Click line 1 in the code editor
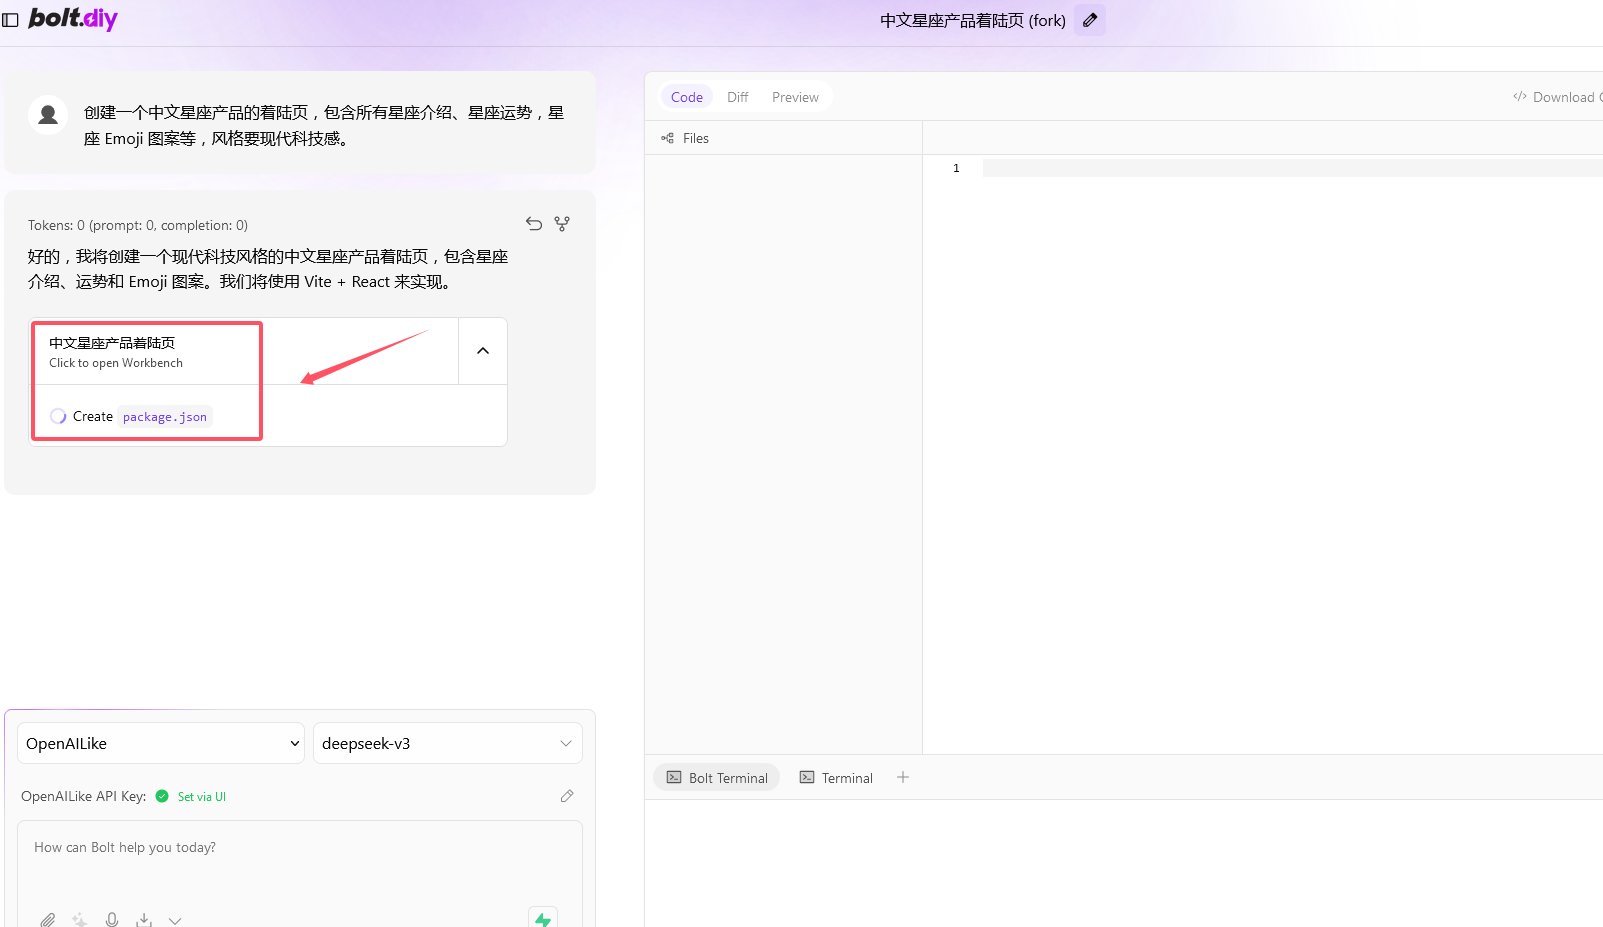Viewport: 1603px width, 927px height. point(1292,168)
